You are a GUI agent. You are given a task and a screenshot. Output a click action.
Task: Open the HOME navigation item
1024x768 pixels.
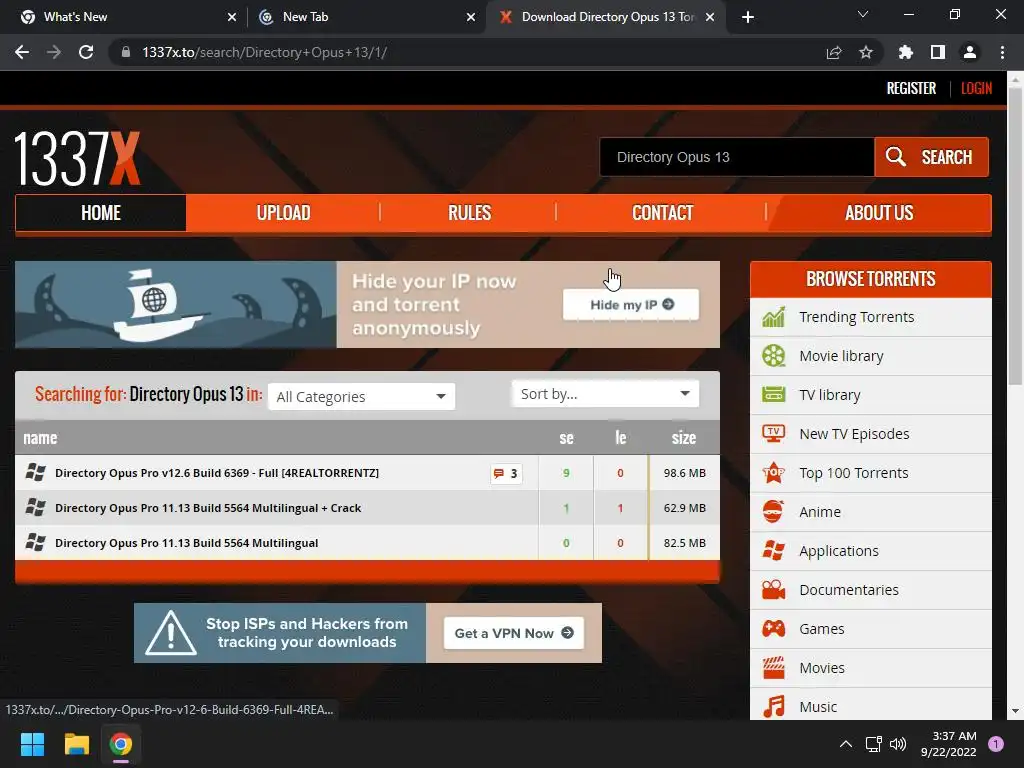pyautogui.click(x=101, y=213)
